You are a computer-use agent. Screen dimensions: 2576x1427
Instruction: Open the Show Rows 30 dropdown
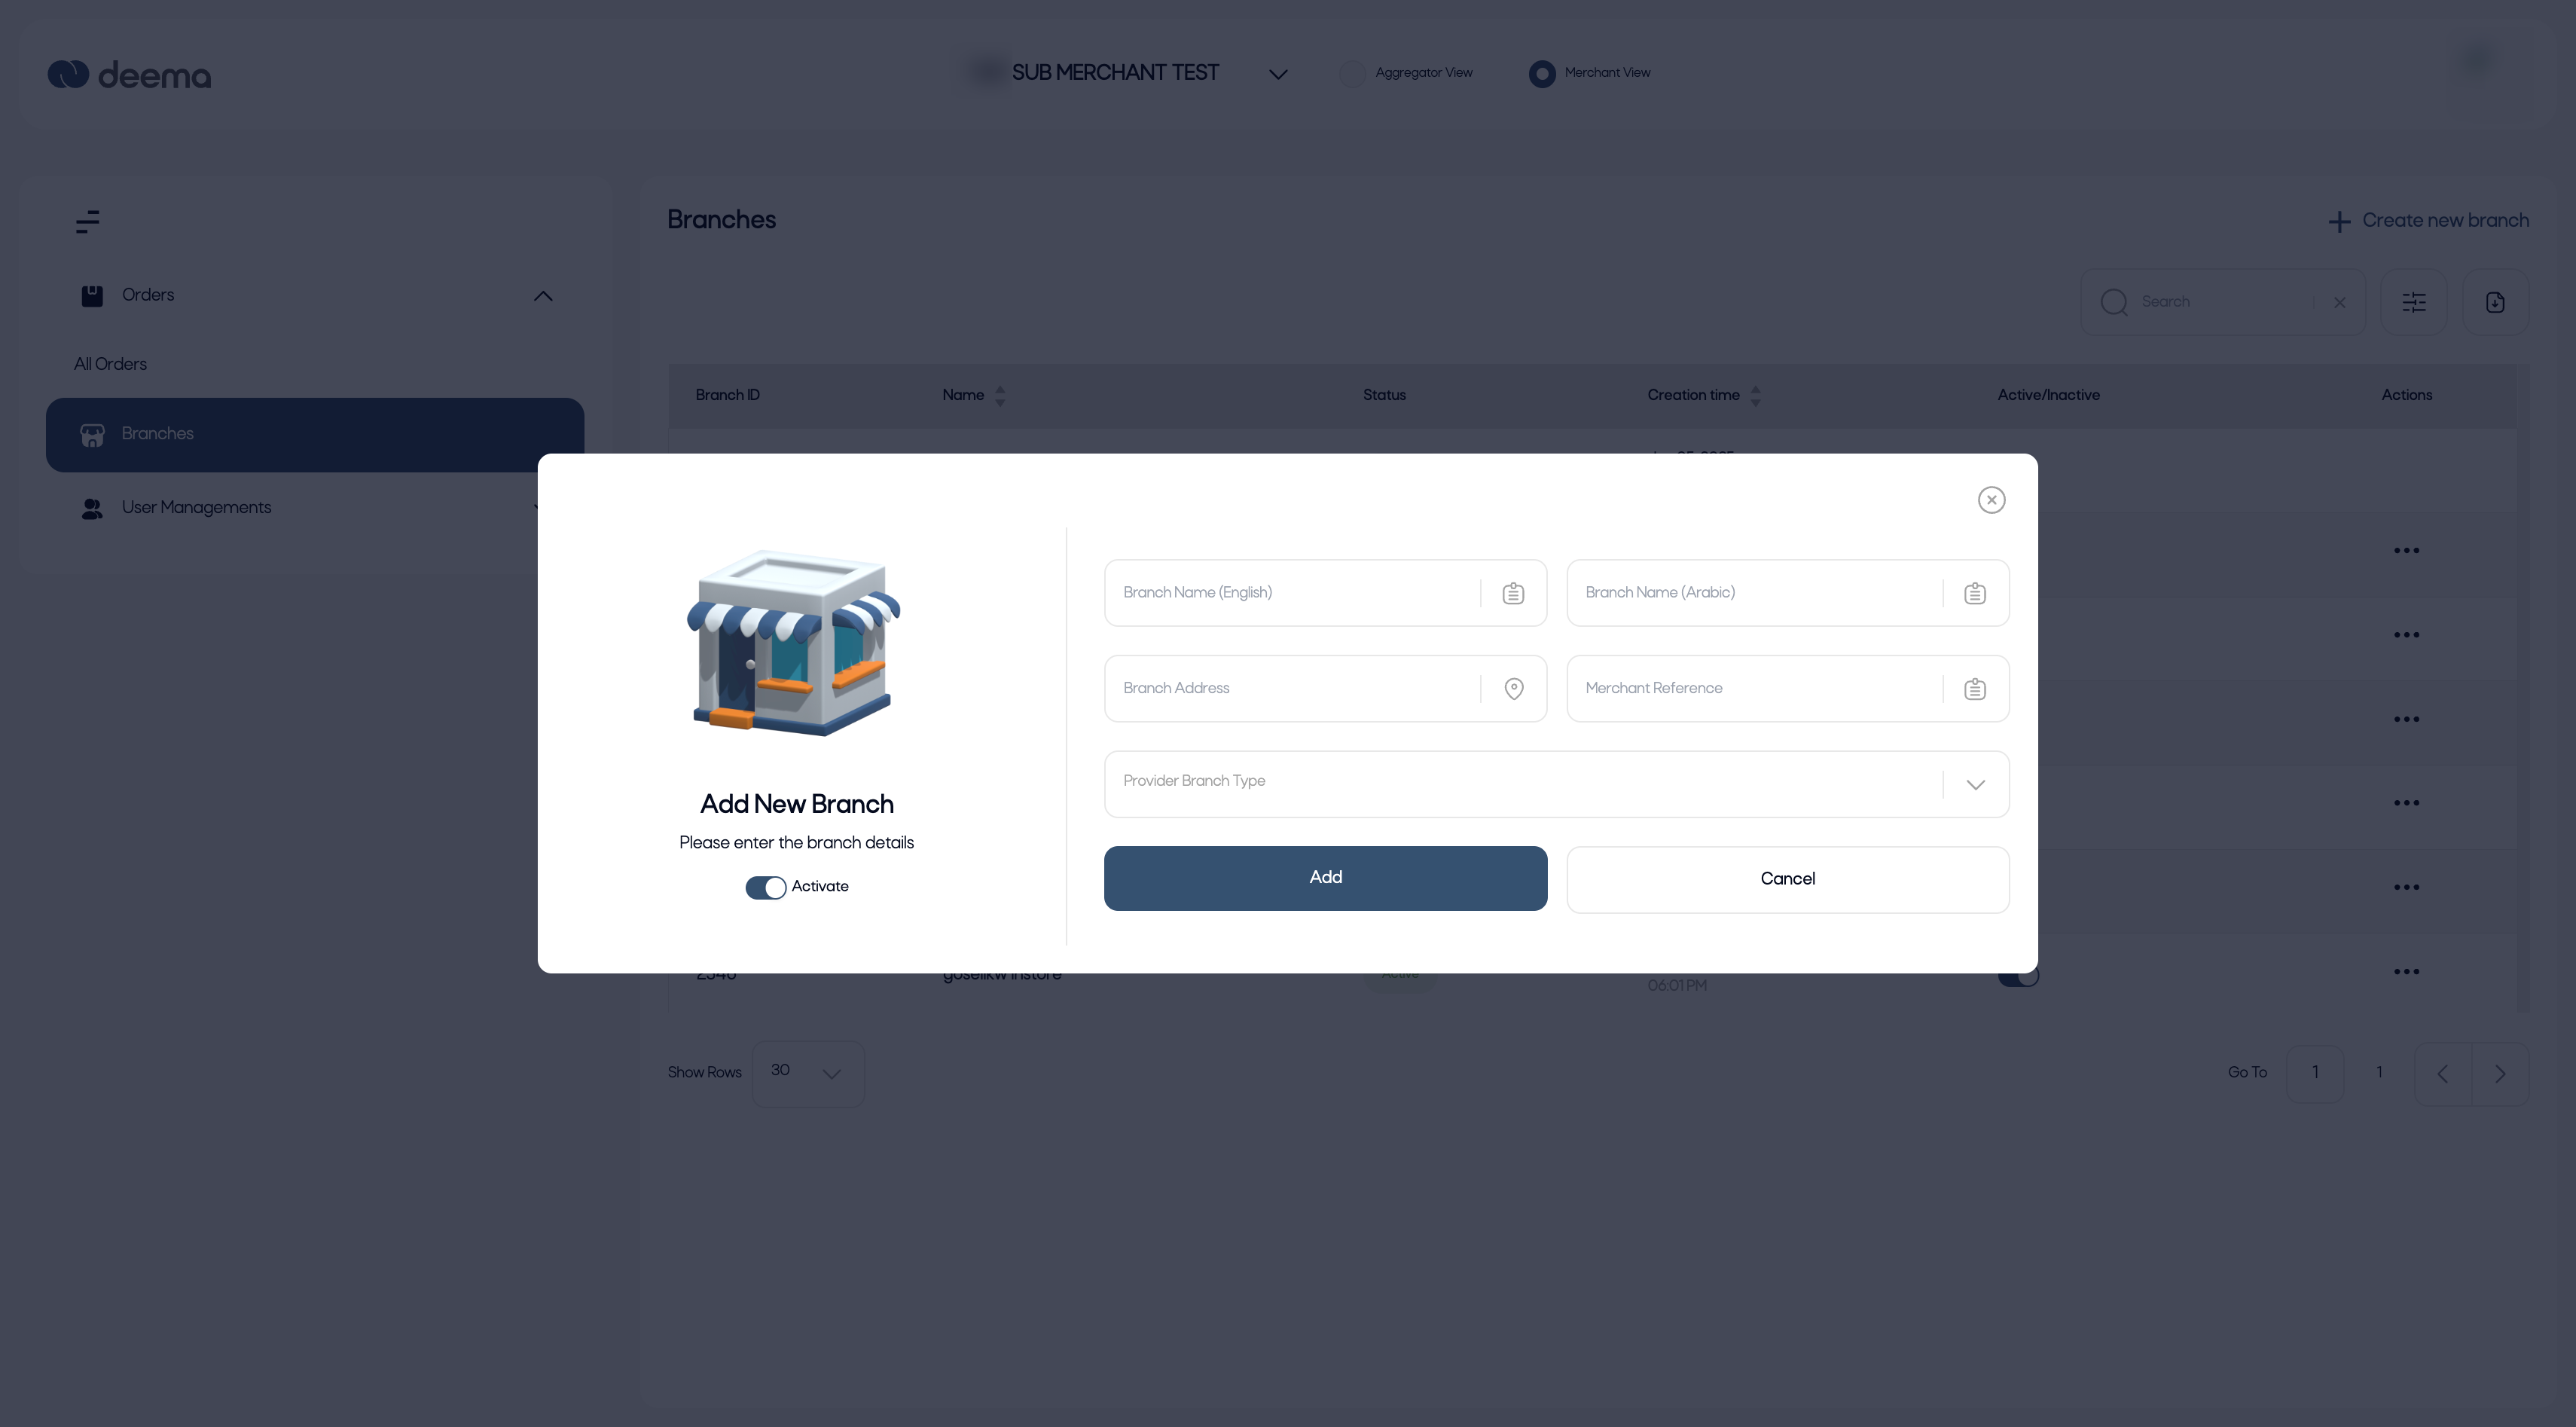(807, 1072)
